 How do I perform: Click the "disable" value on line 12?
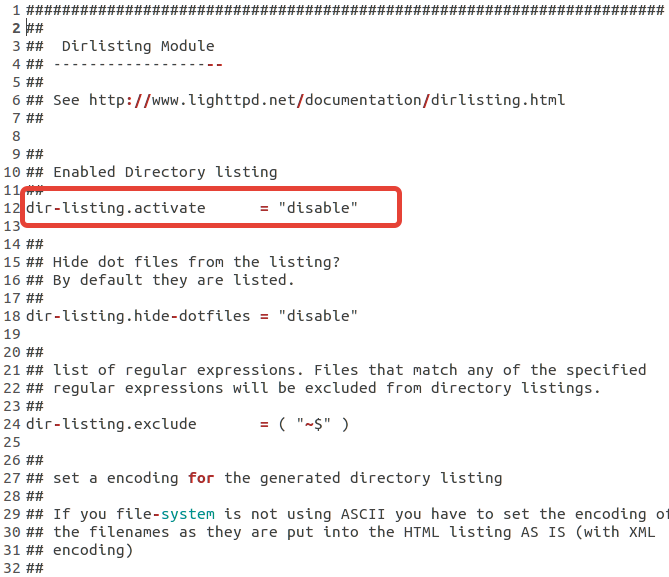(x=318, y=208)
